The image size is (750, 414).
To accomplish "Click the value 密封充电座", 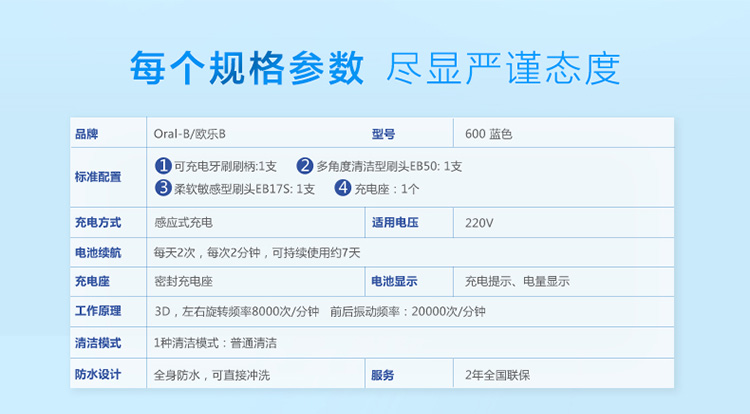I will pyautogui.click(x=183, y=281).
